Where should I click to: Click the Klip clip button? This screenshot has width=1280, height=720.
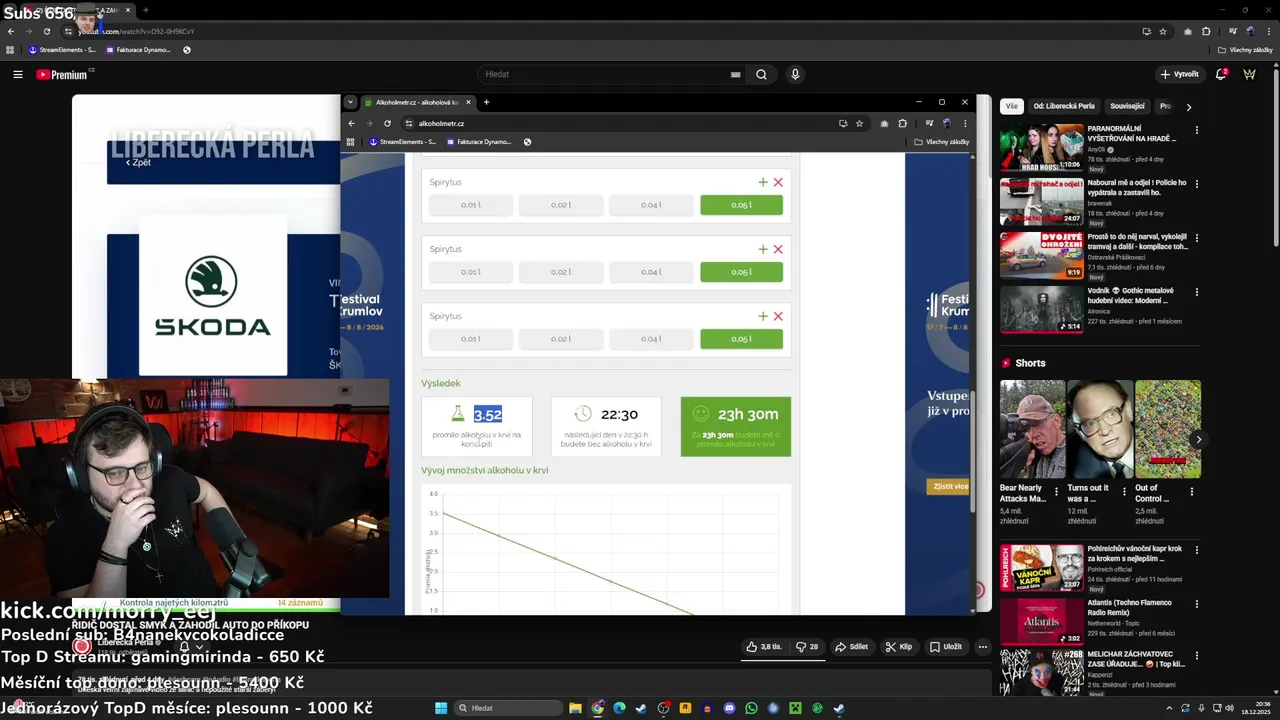point(898,647)
